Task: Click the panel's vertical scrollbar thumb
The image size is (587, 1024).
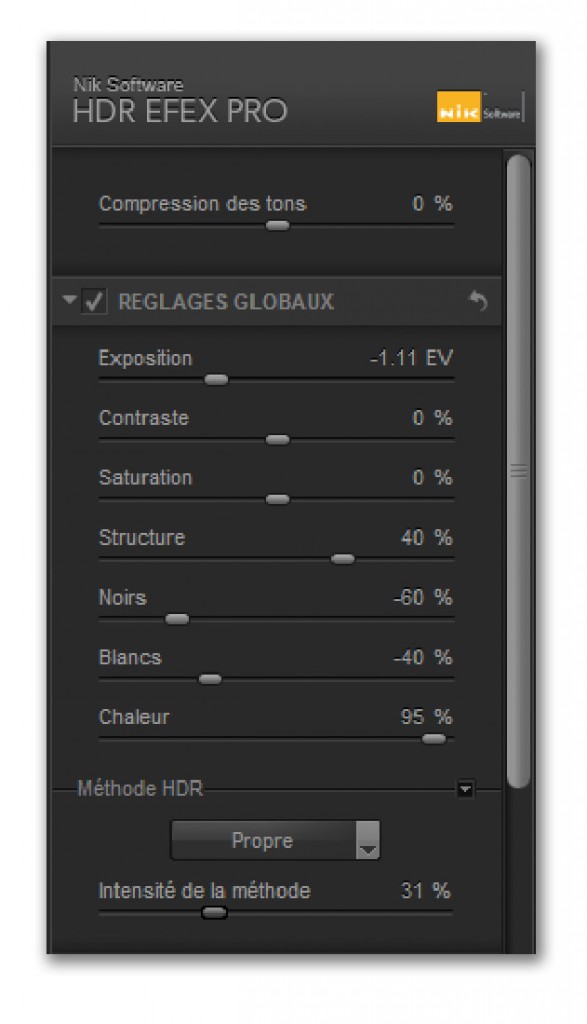Action: point(518,470)
